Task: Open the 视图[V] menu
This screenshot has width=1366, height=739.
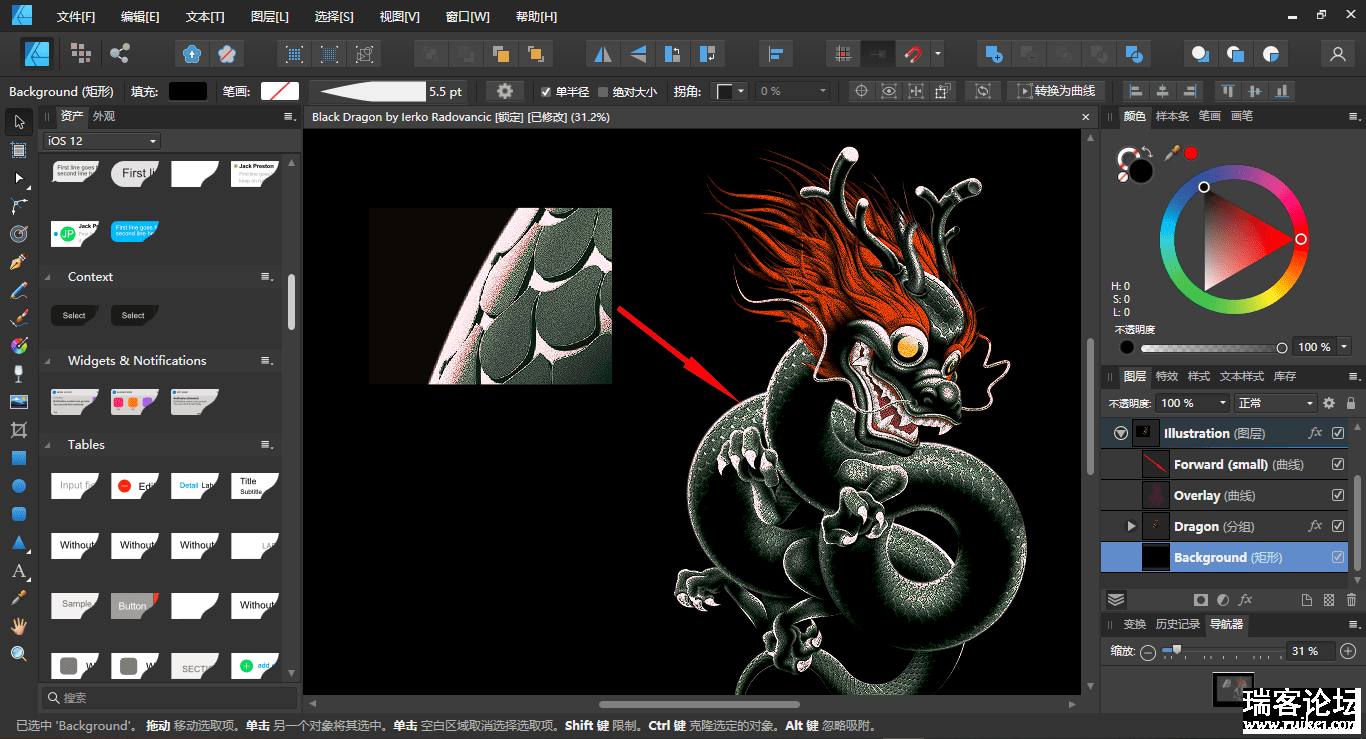Action: tap(400, 17)
